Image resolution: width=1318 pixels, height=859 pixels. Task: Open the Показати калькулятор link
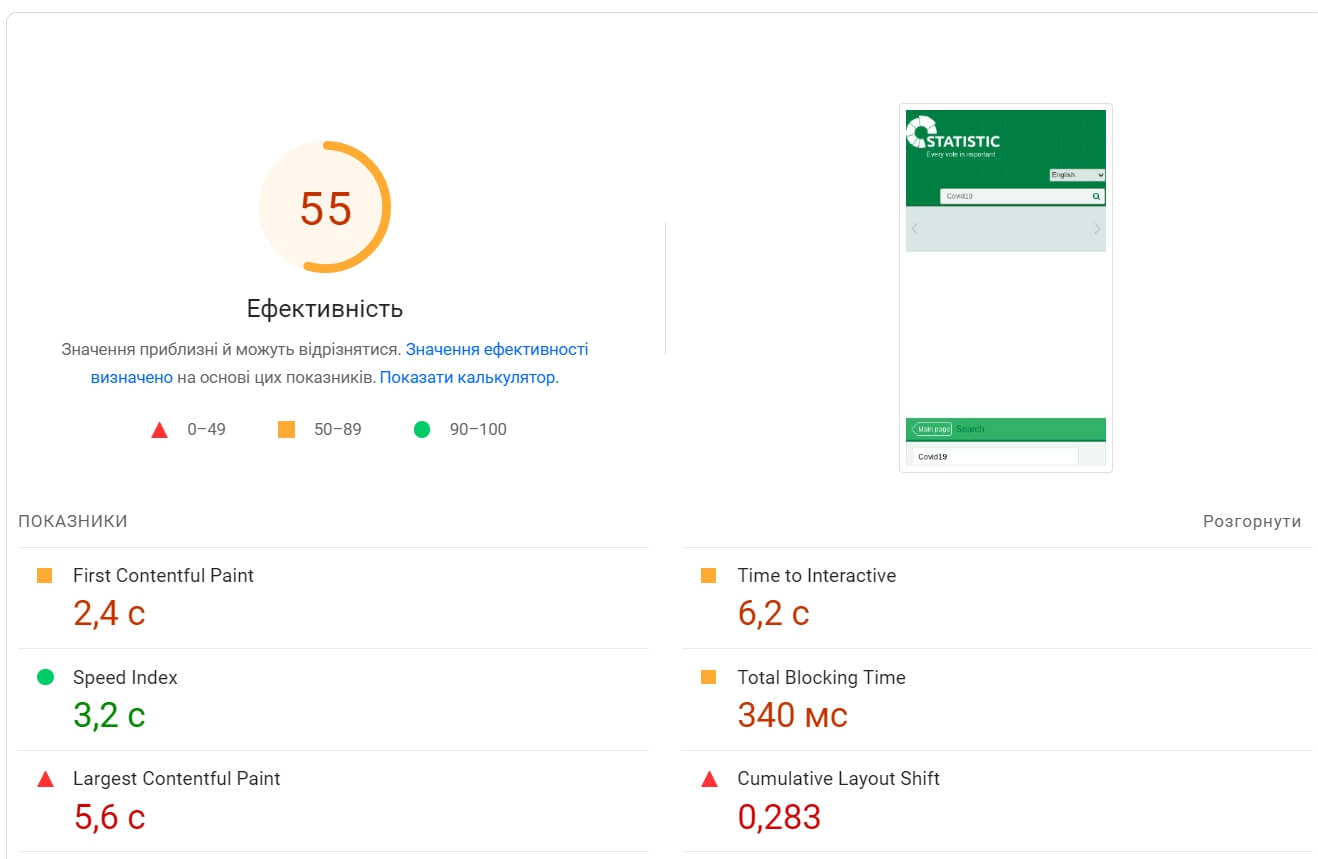(x=468, y=378)
